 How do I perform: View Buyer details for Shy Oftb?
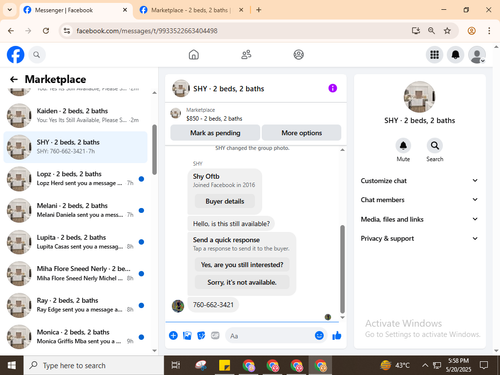pyautogui.click(x=225, y=201)
